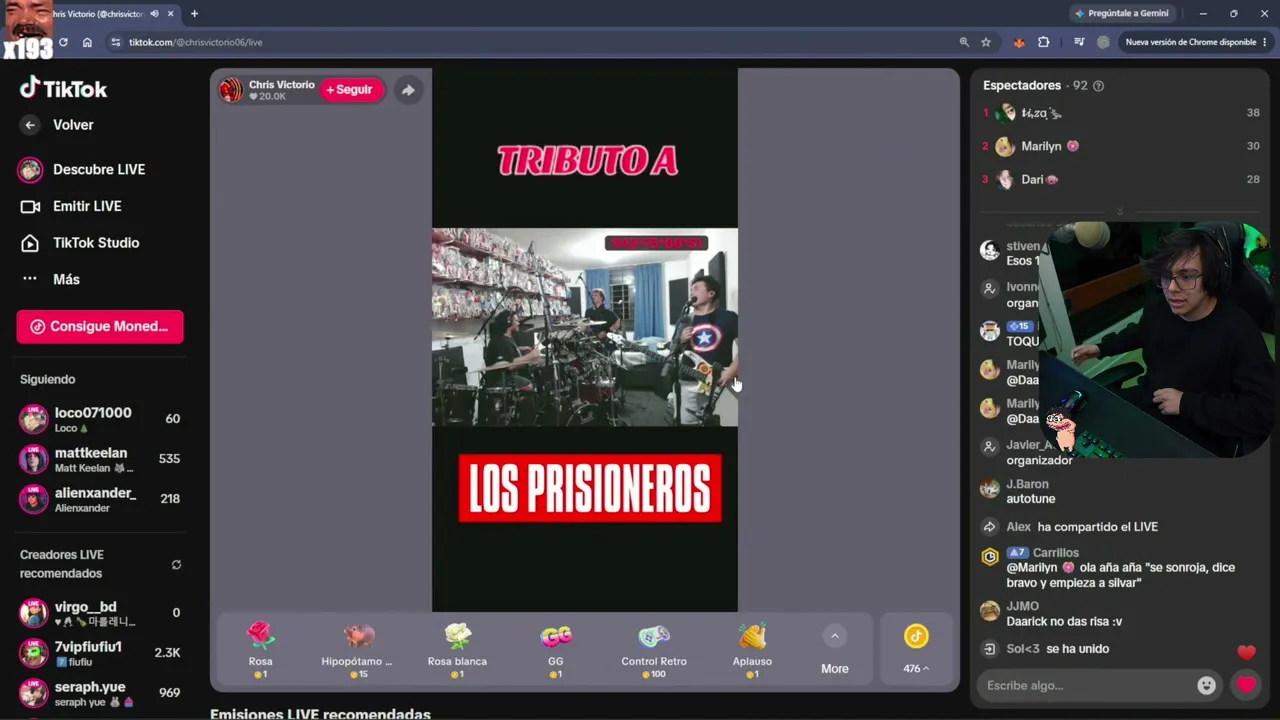Open the Espectadores help icon
Screen dimensions: 1280x720
click(x=1098, y=86)
